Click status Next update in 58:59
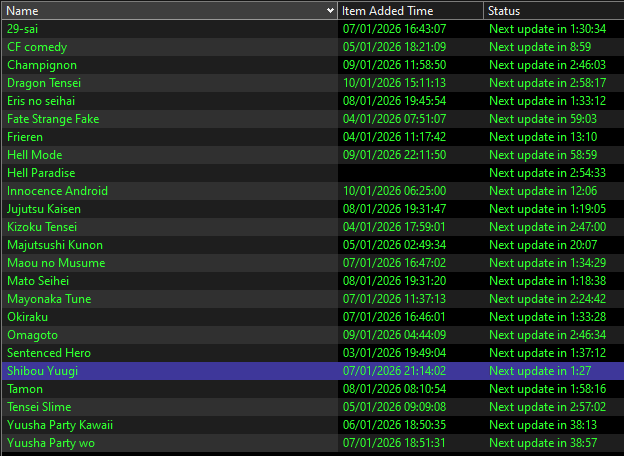Viewport: 624px width, 456px height. tap(543, 155)
